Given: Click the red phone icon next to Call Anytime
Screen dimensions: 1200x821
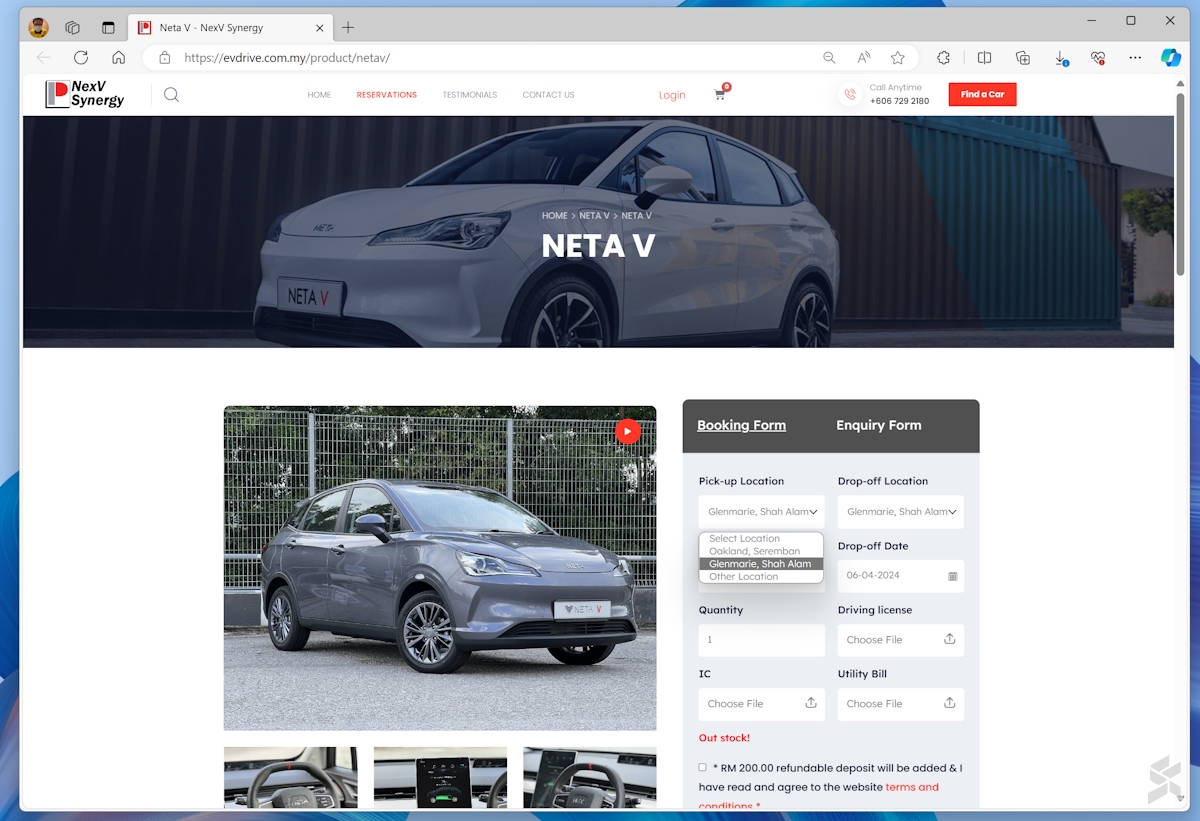Looking at the screenshot, I should point(849,94).
